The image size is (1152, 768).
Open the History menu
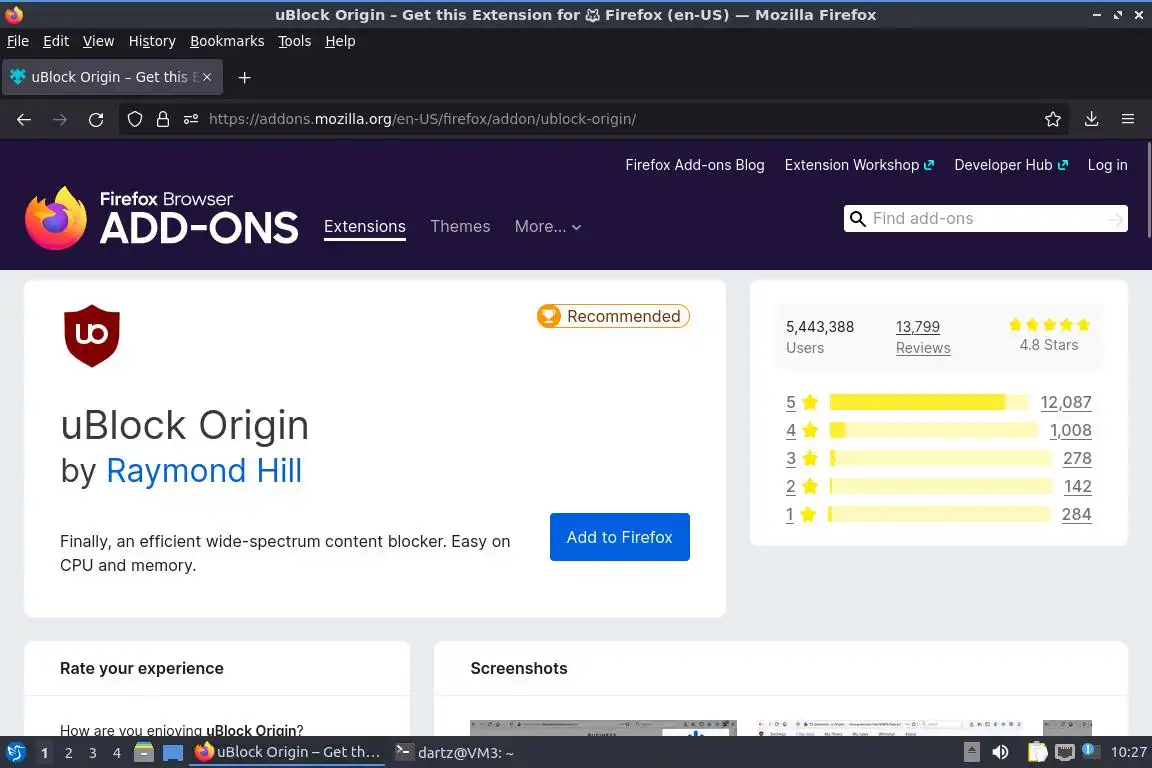click(x=152, y=41)
